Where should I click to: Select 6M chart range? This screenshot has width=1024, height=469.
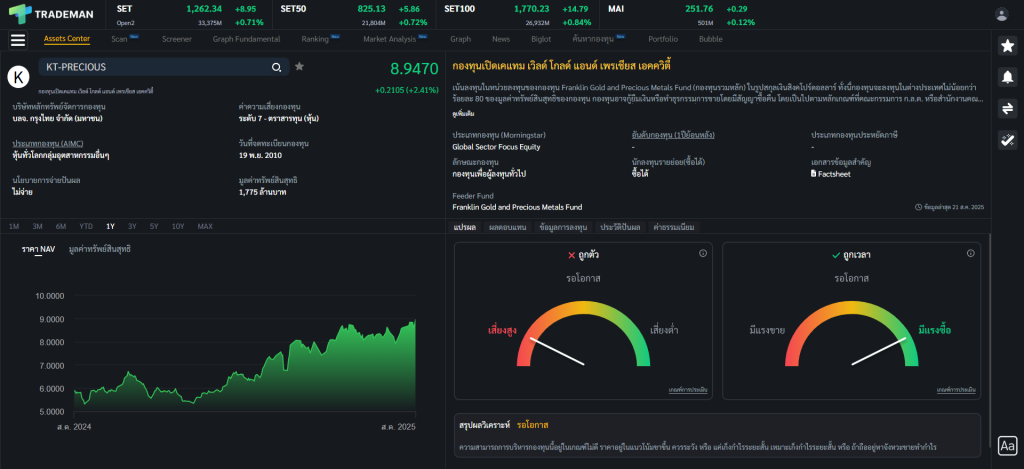click(61, 226)
